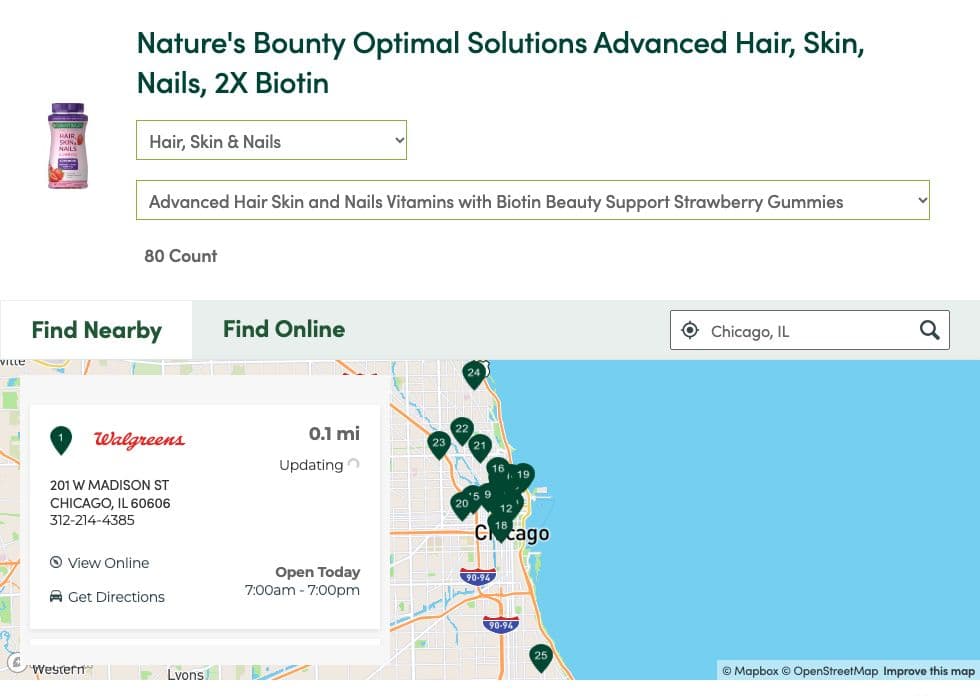This screenshot has height=696, width=980.
Task: Click the locate-me crosshair icon in search box
Action: [689, 330]
